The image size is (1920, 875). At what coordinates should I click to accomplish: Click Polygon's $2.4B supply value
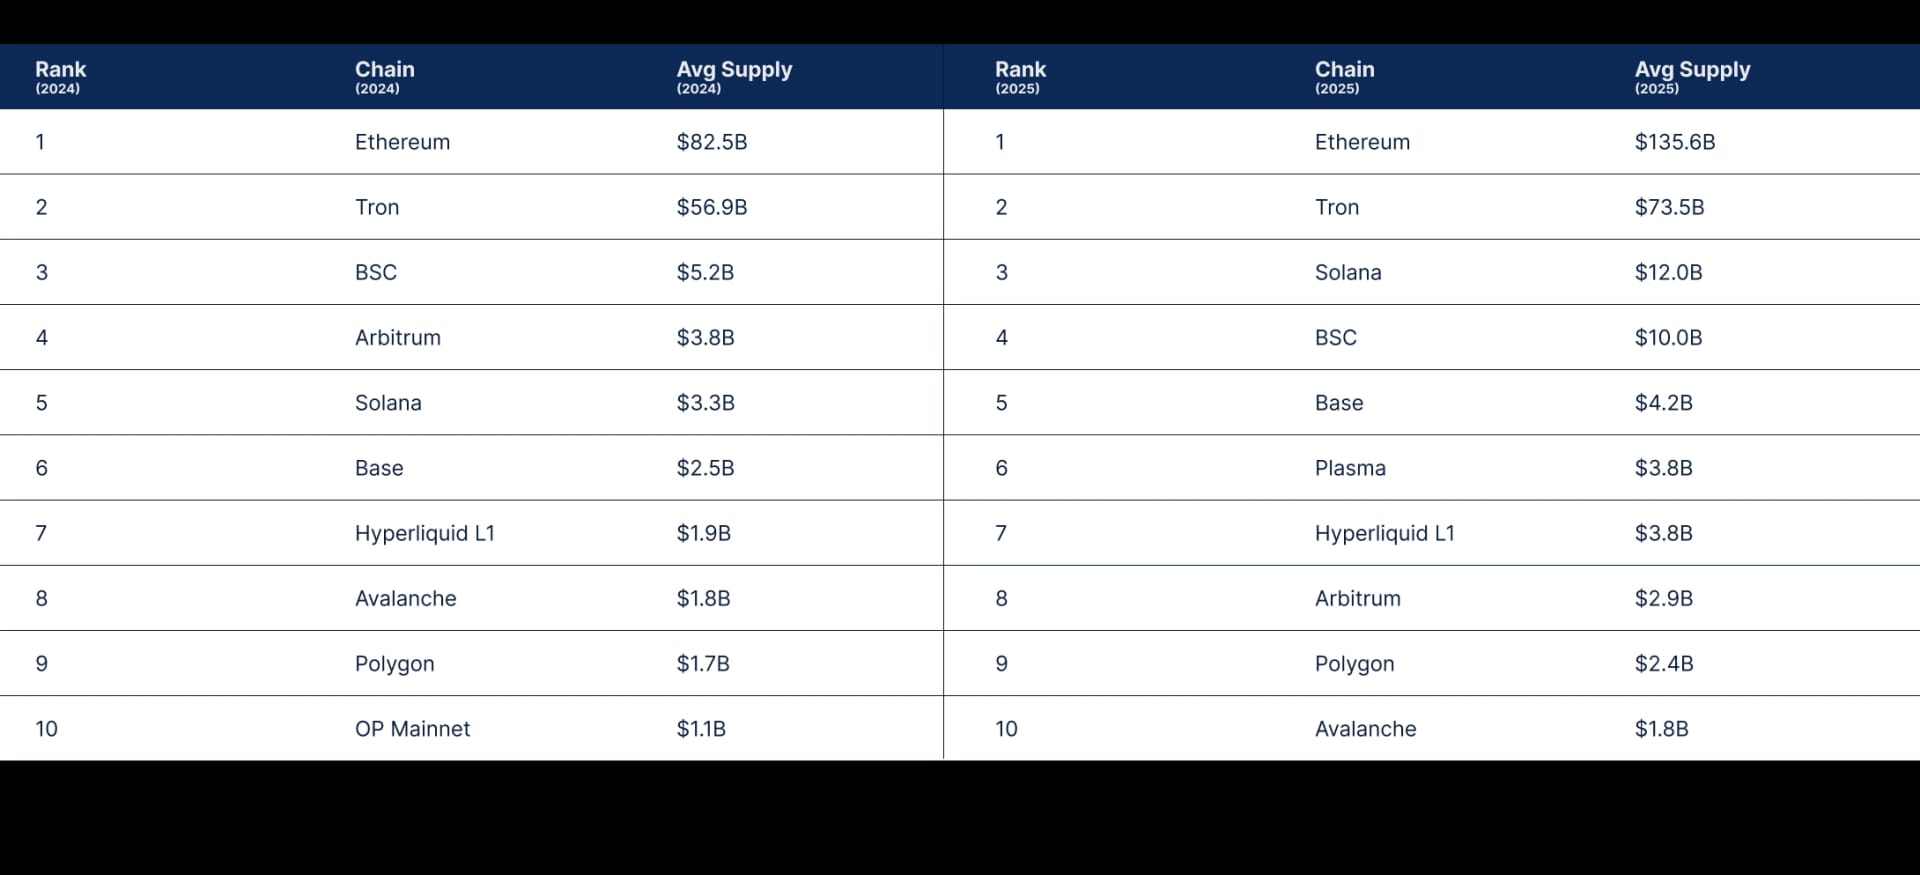click(1663, 664)
